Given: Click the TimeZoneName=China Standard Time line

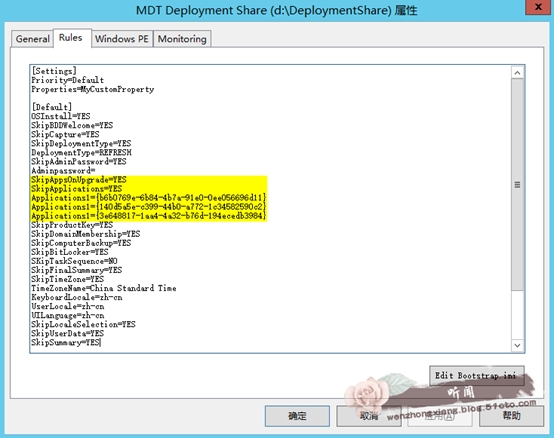Looking at the screenshot, I should (x=104, y=288).
